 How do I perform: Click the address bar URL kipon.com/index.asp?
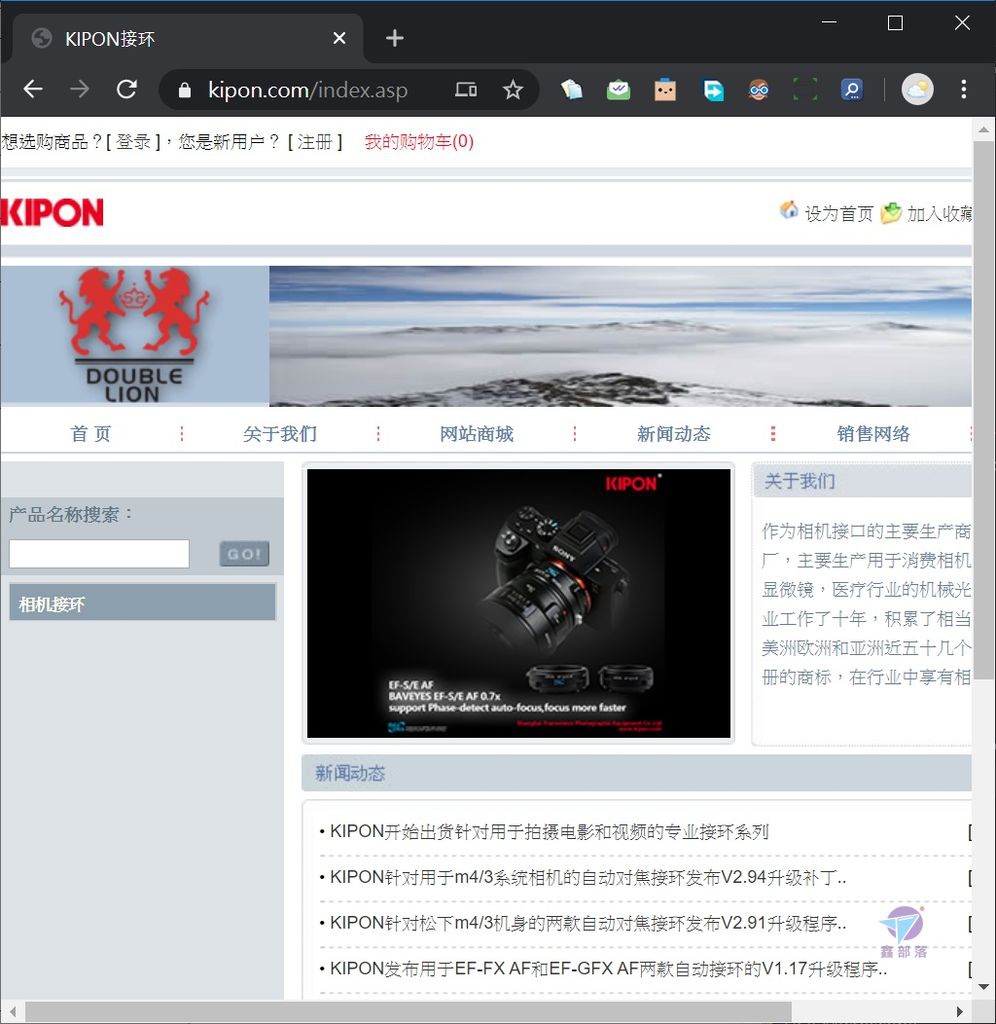click(x=308, y=89)
